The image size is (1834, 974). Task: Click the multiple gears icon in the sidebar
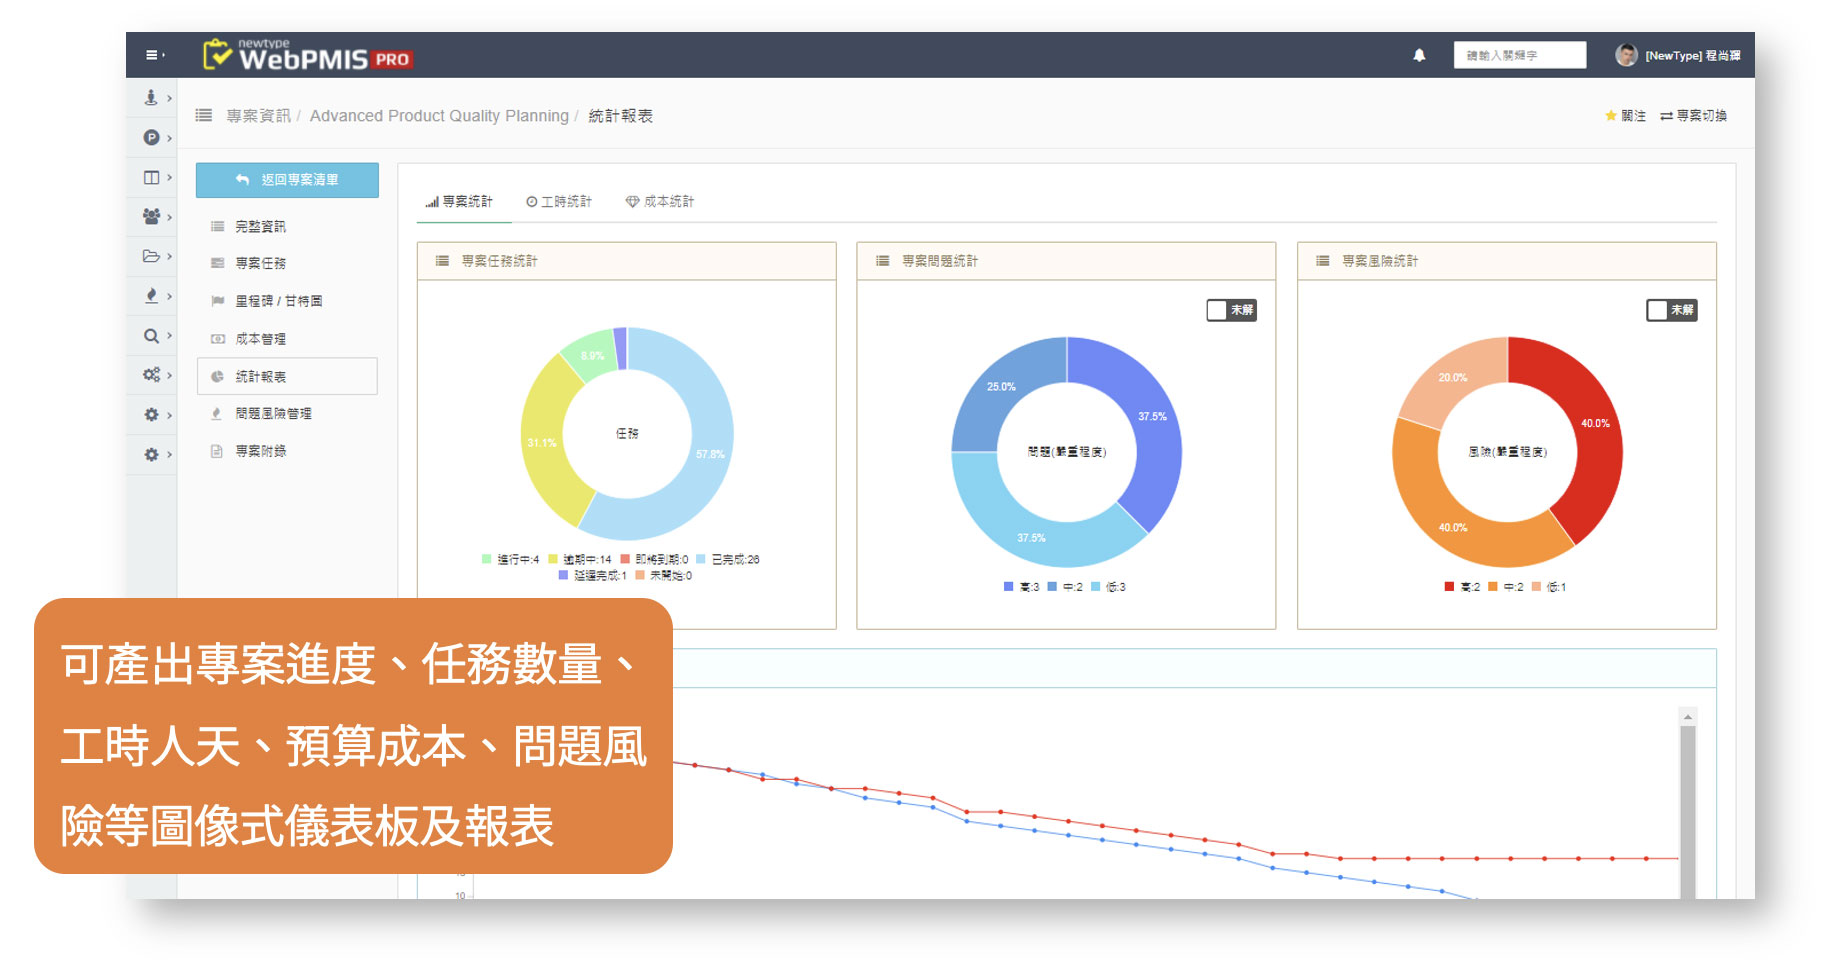point(151,375)
